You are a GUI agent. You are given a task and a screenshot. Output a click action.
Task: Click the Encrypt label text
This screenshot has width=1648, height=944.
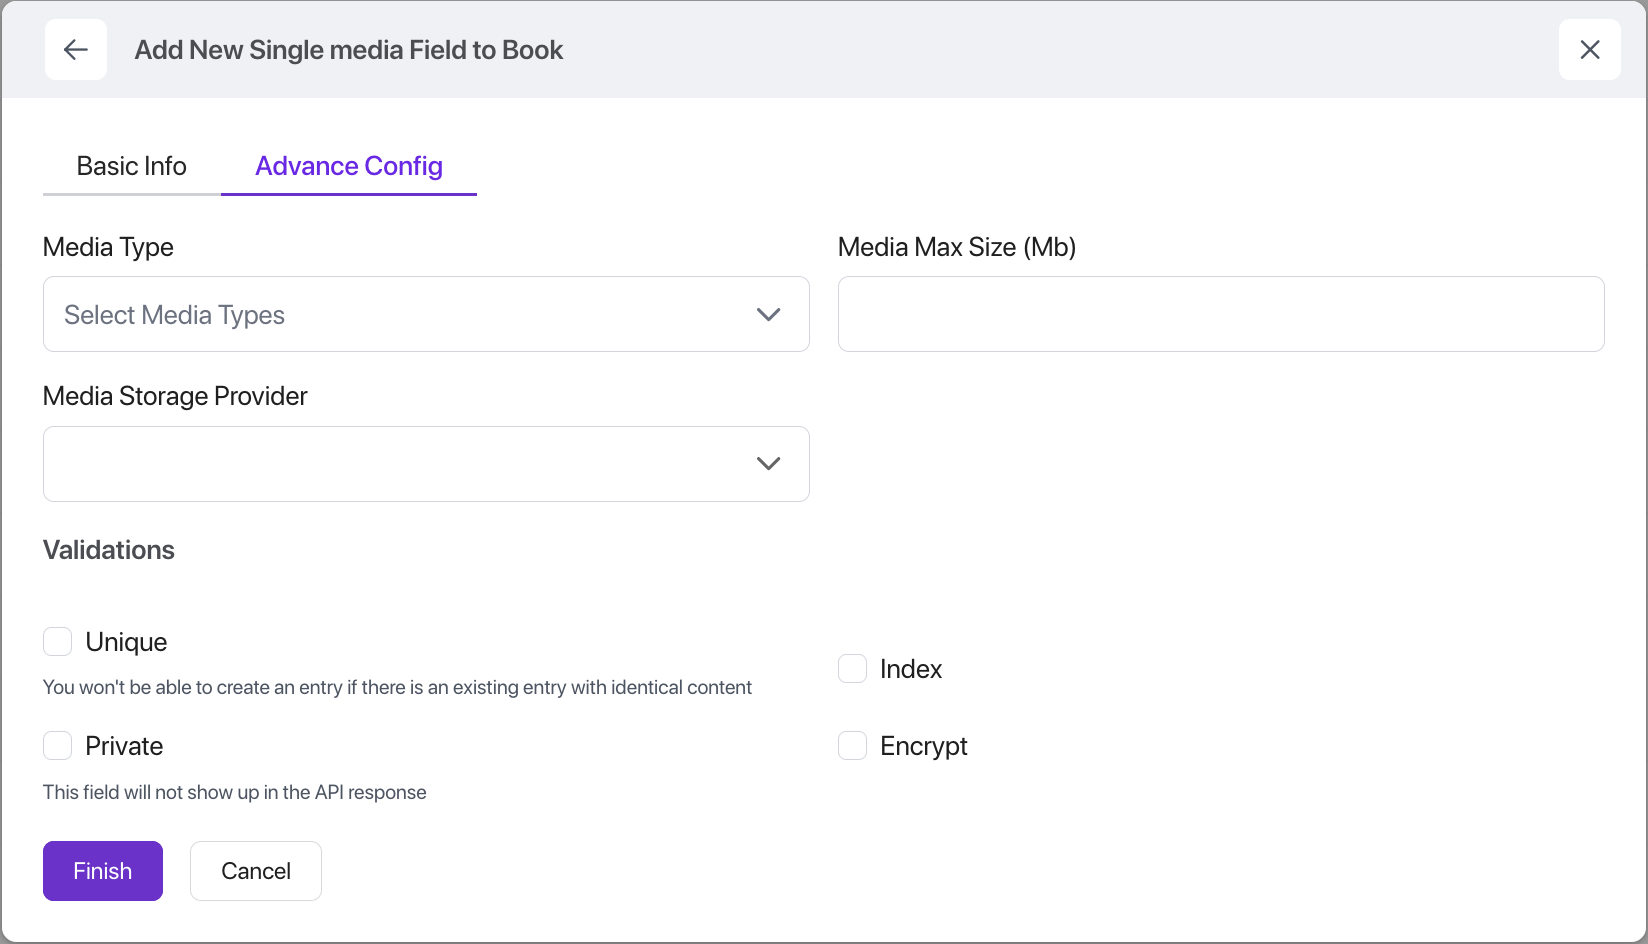[x=923, y=746]
